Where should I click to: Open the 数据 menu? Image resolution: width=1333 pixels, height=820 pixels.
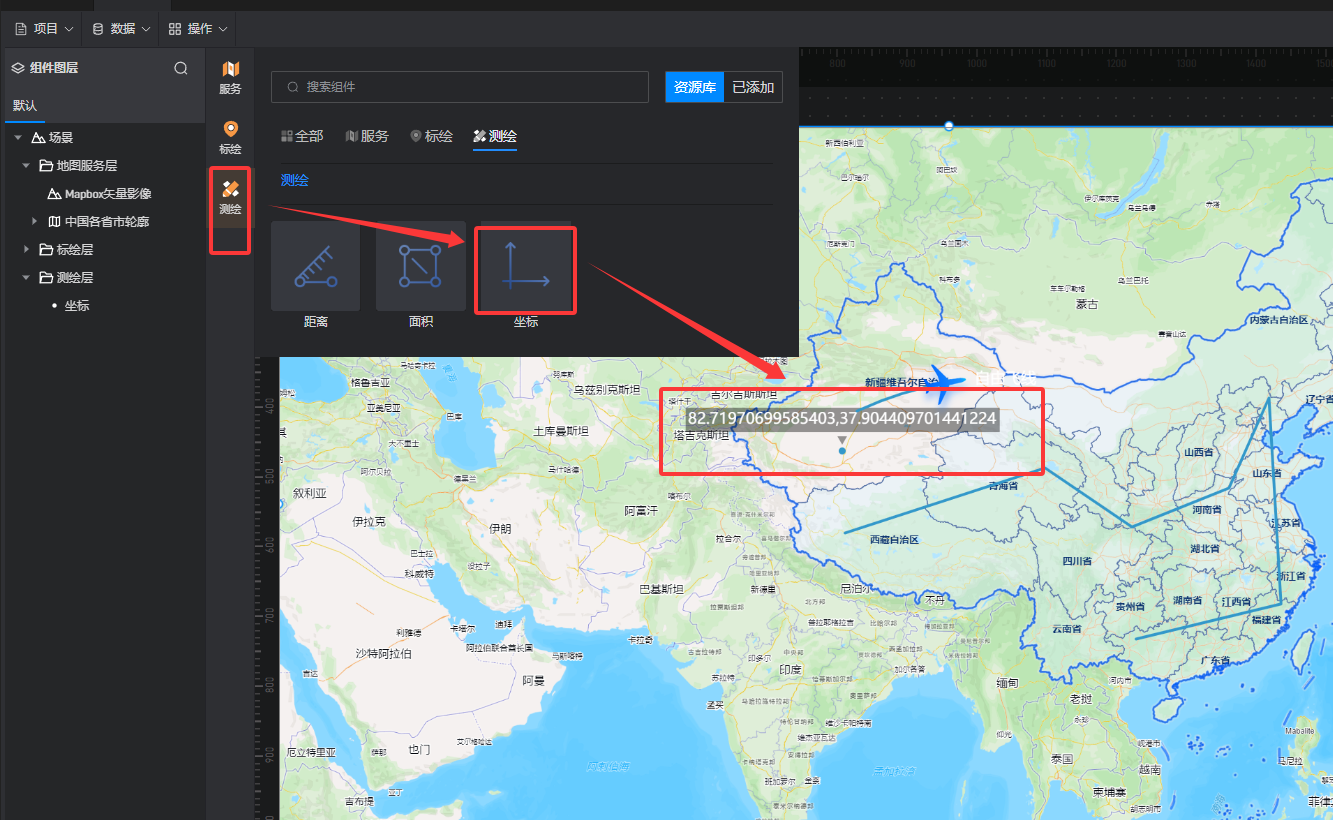[121, 29]
